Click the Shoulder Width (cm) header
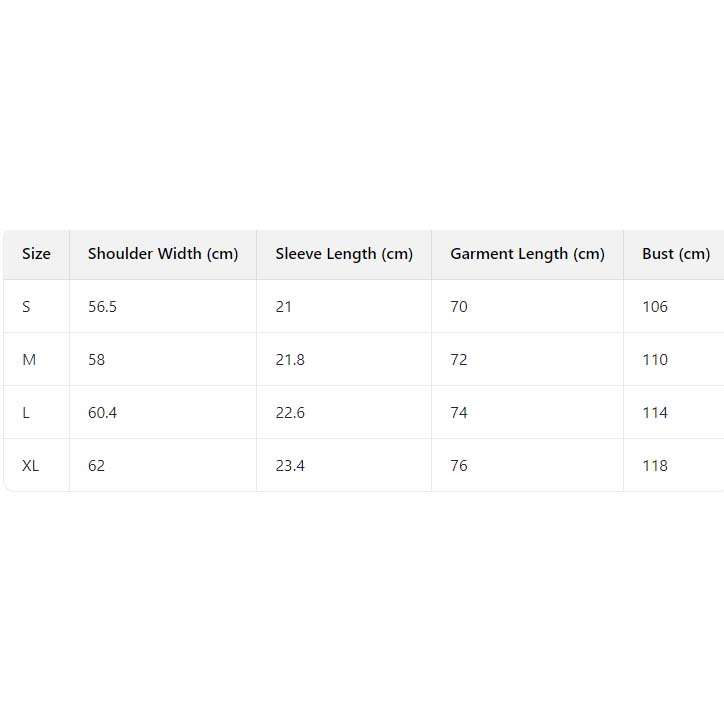Image resolution: width=724 pixels, height=724 pixels. pyautogui.click(x=163, y=254)
